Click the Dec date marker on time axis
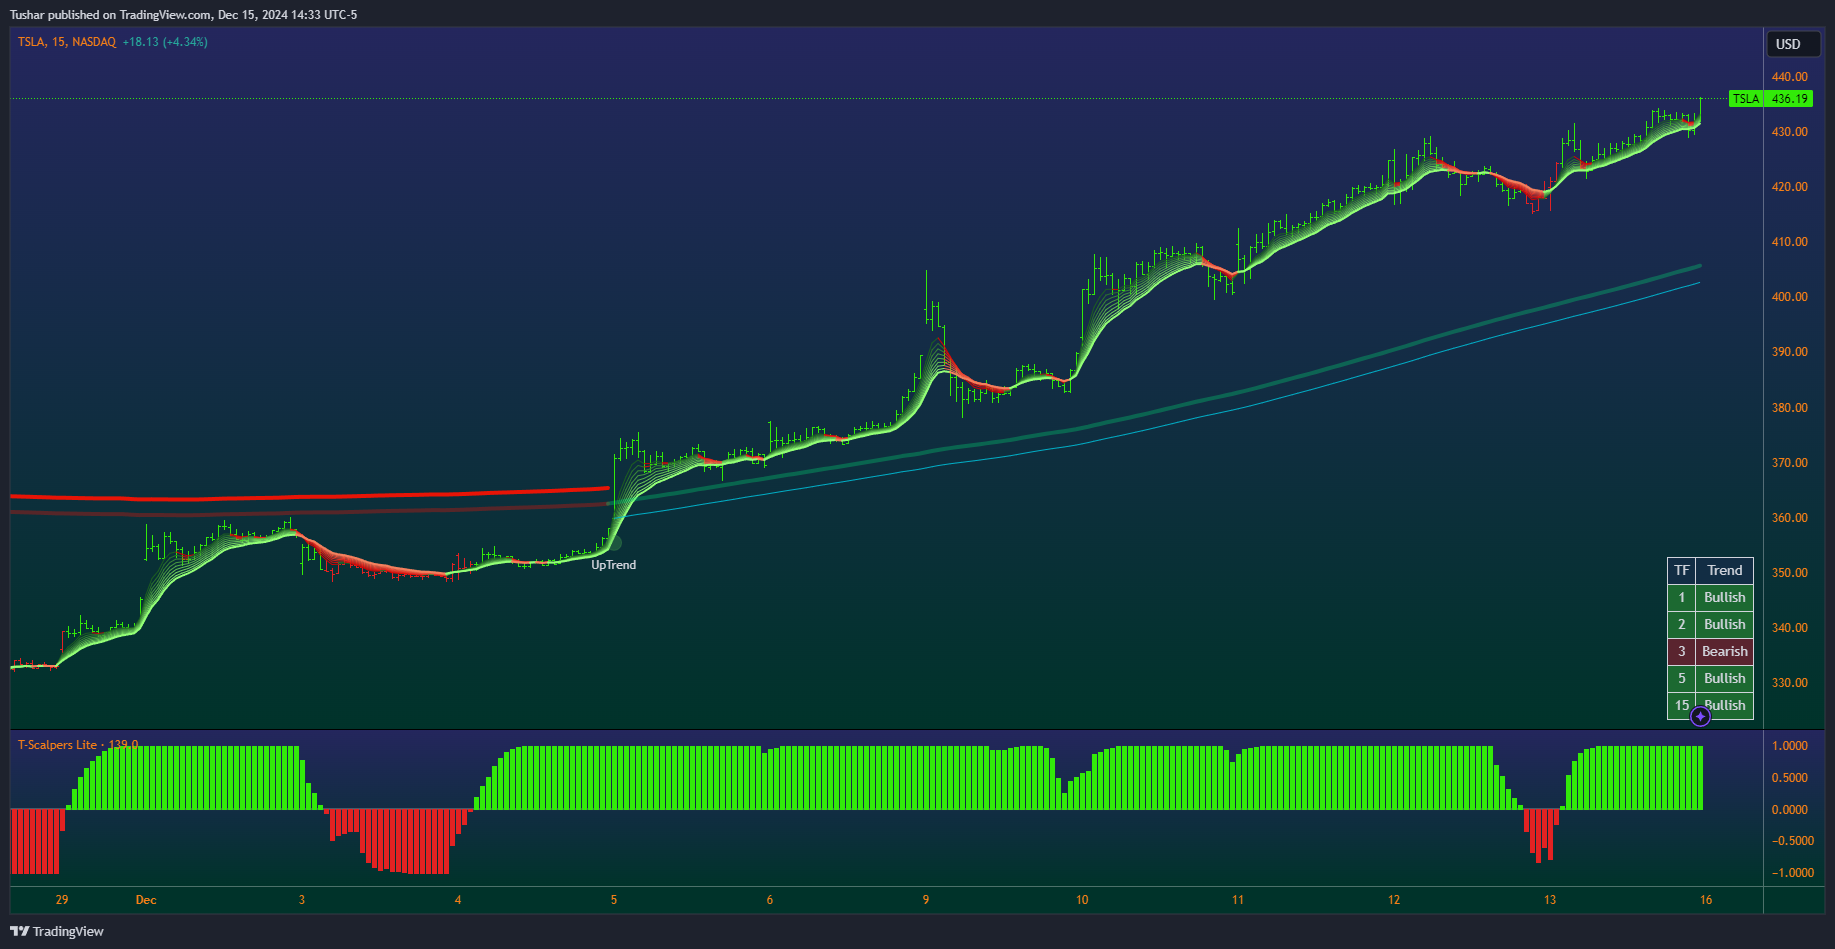This screenshot has height=949, width=1835. [146, 900]
